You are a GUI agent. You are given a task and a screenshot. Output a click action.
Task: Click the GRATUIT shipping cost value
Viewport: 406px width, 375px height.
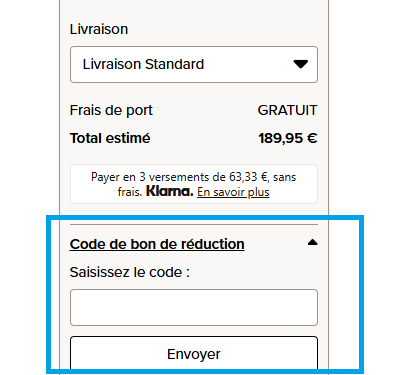point(287,110)
